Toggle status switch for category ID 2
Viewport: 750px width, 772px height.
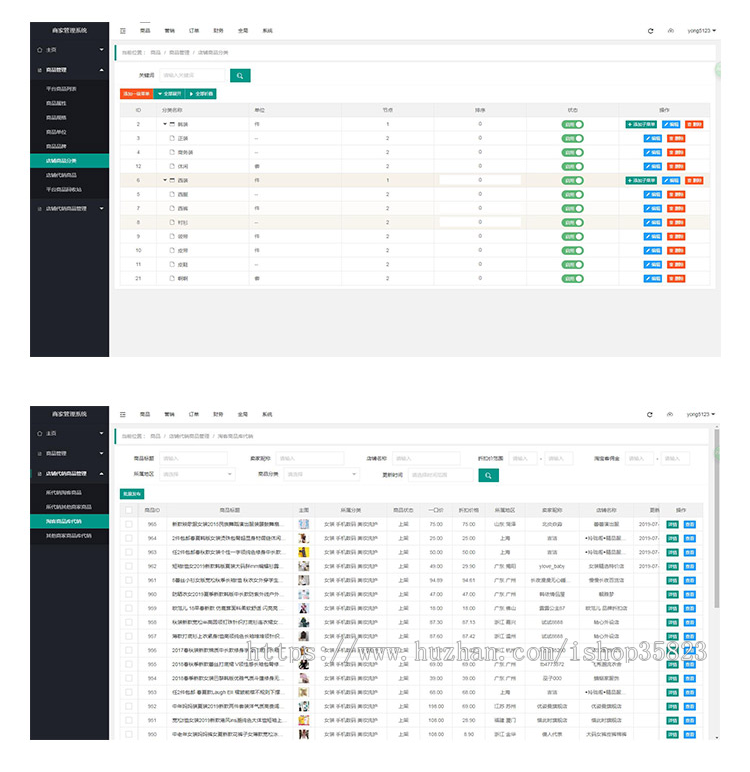[x=572, y=124]
